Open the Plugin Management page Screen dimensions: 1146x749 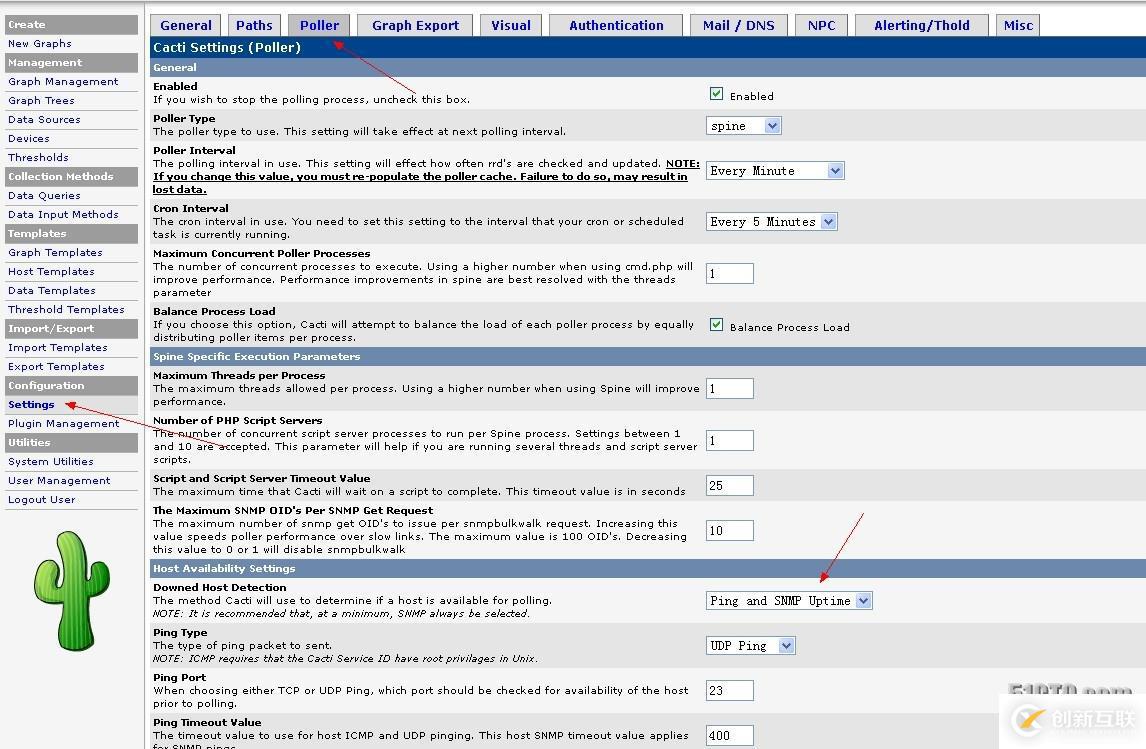pyautogui.click(x=62, y=423)
